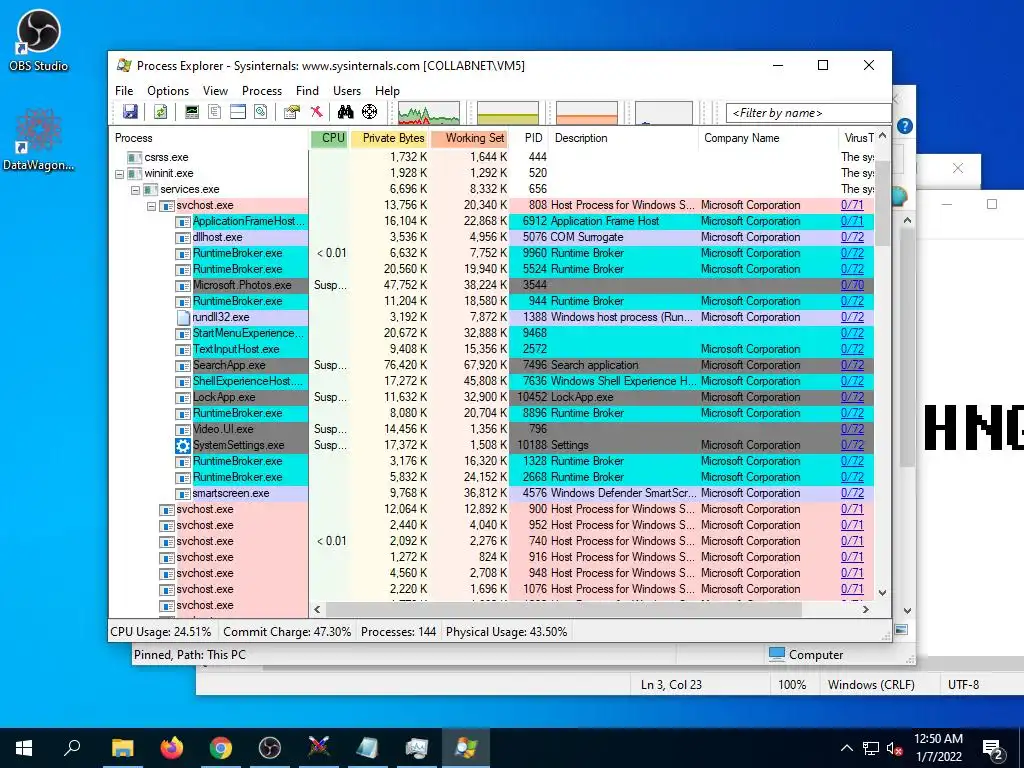
Task: Click the Find binoculars icon
Action: (345, 112)
